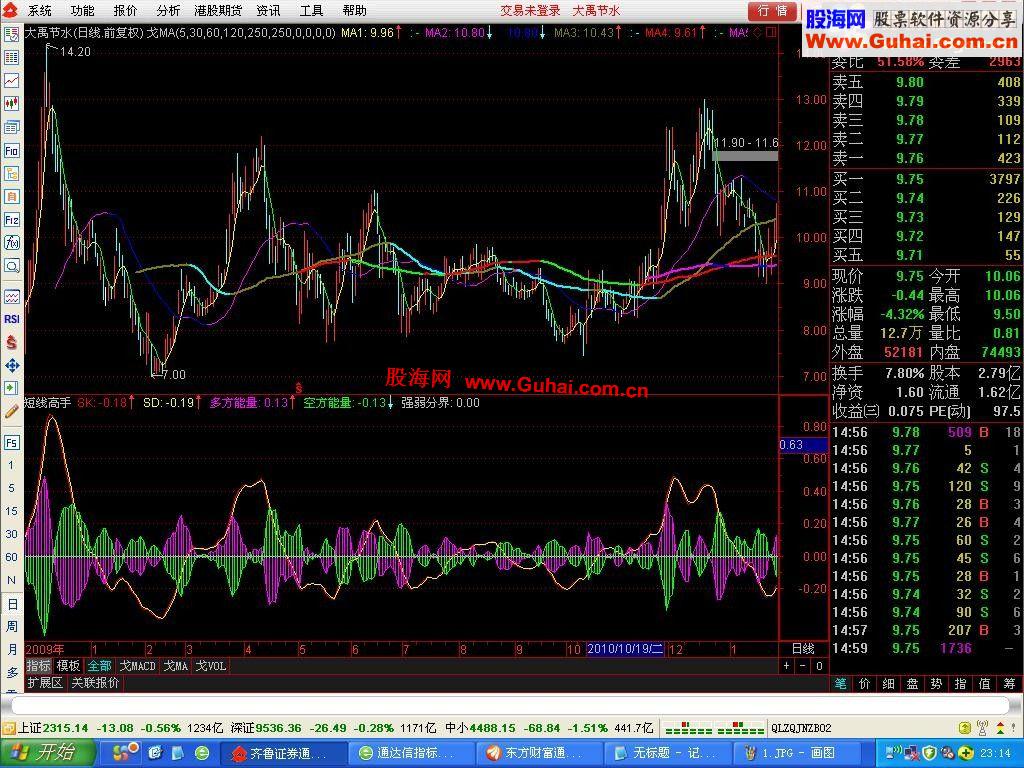Click the wavy indicator lines sidebar icon
Image resolution: width=1024 pixels, height=768 pixels.
click(x=11, y=296)
